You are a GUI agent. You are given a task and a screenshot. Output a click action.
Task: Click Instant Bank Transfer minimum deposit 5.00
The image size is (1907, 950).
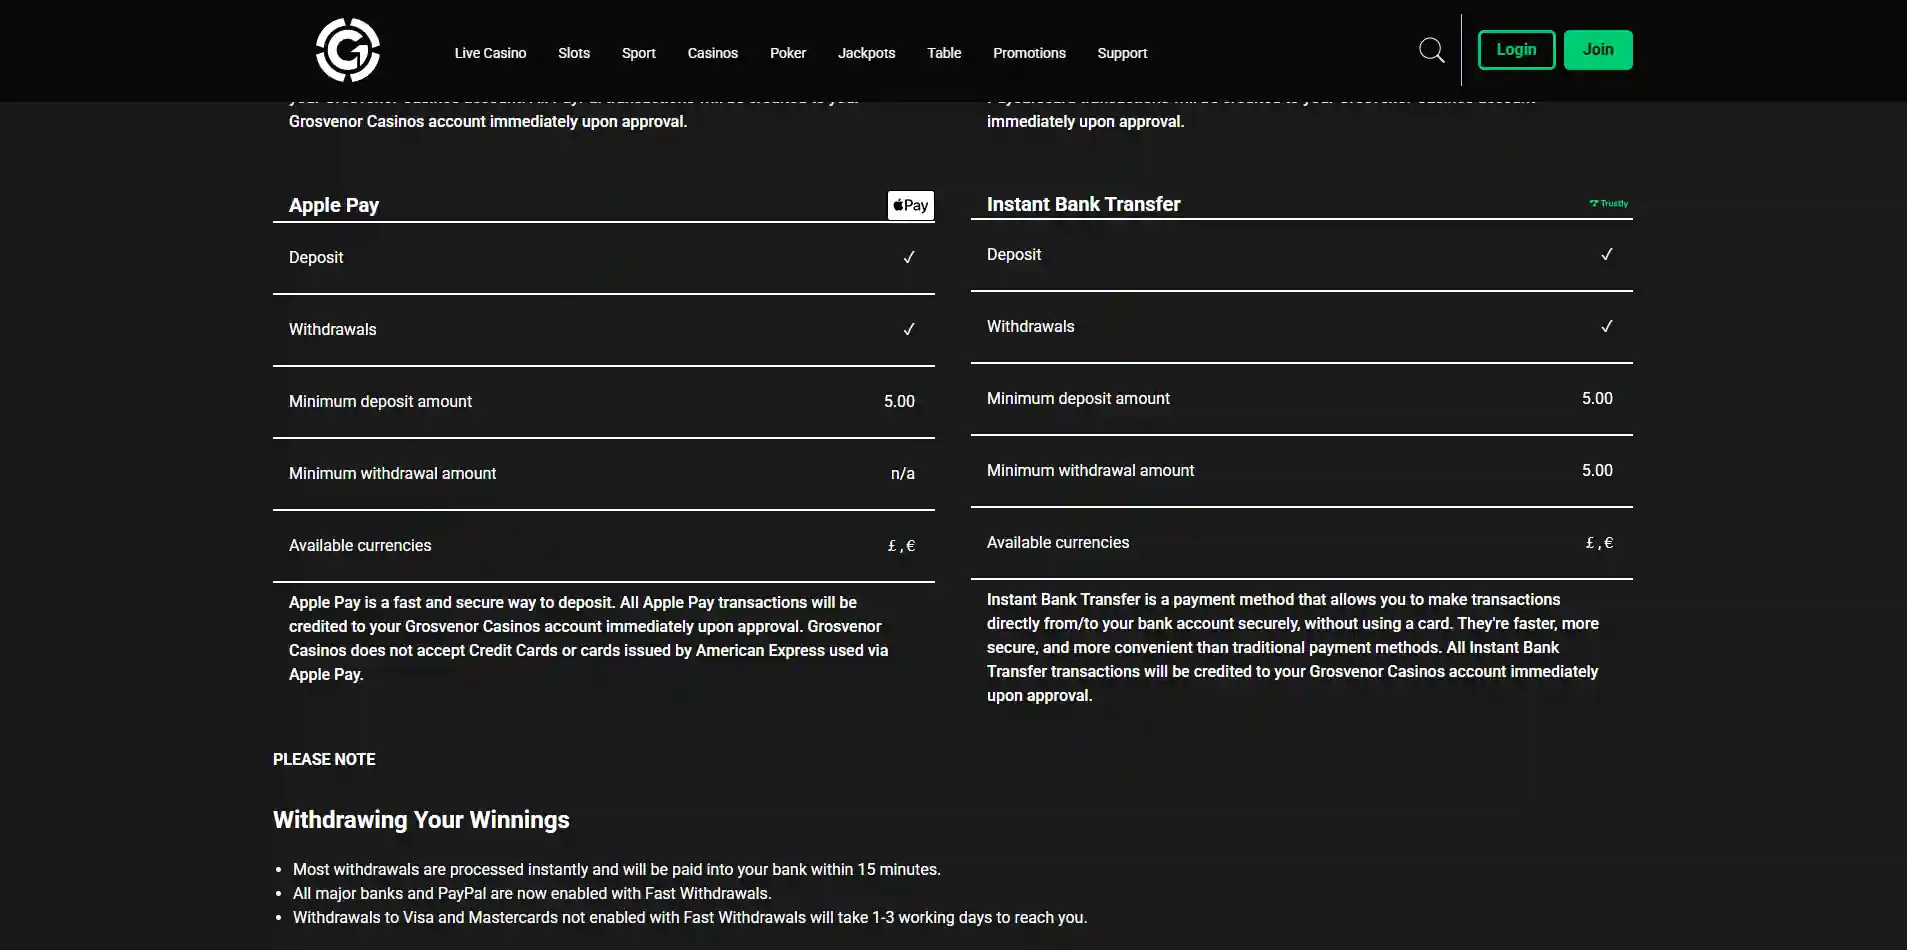pos(1597,398)
